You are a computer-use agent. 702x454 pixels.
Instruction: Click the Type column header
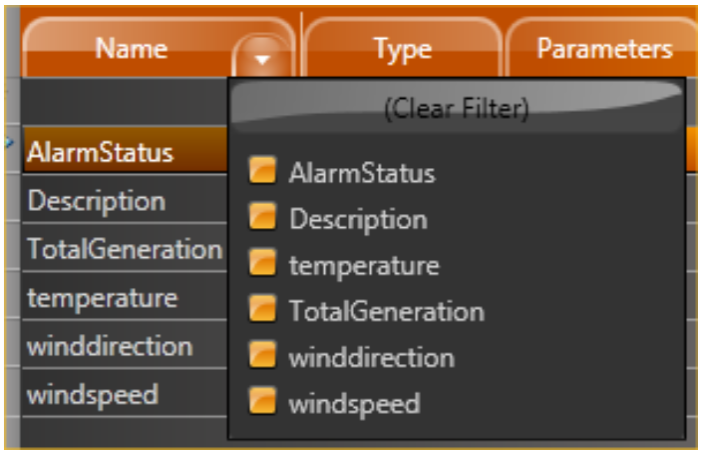tap(402, 48)
